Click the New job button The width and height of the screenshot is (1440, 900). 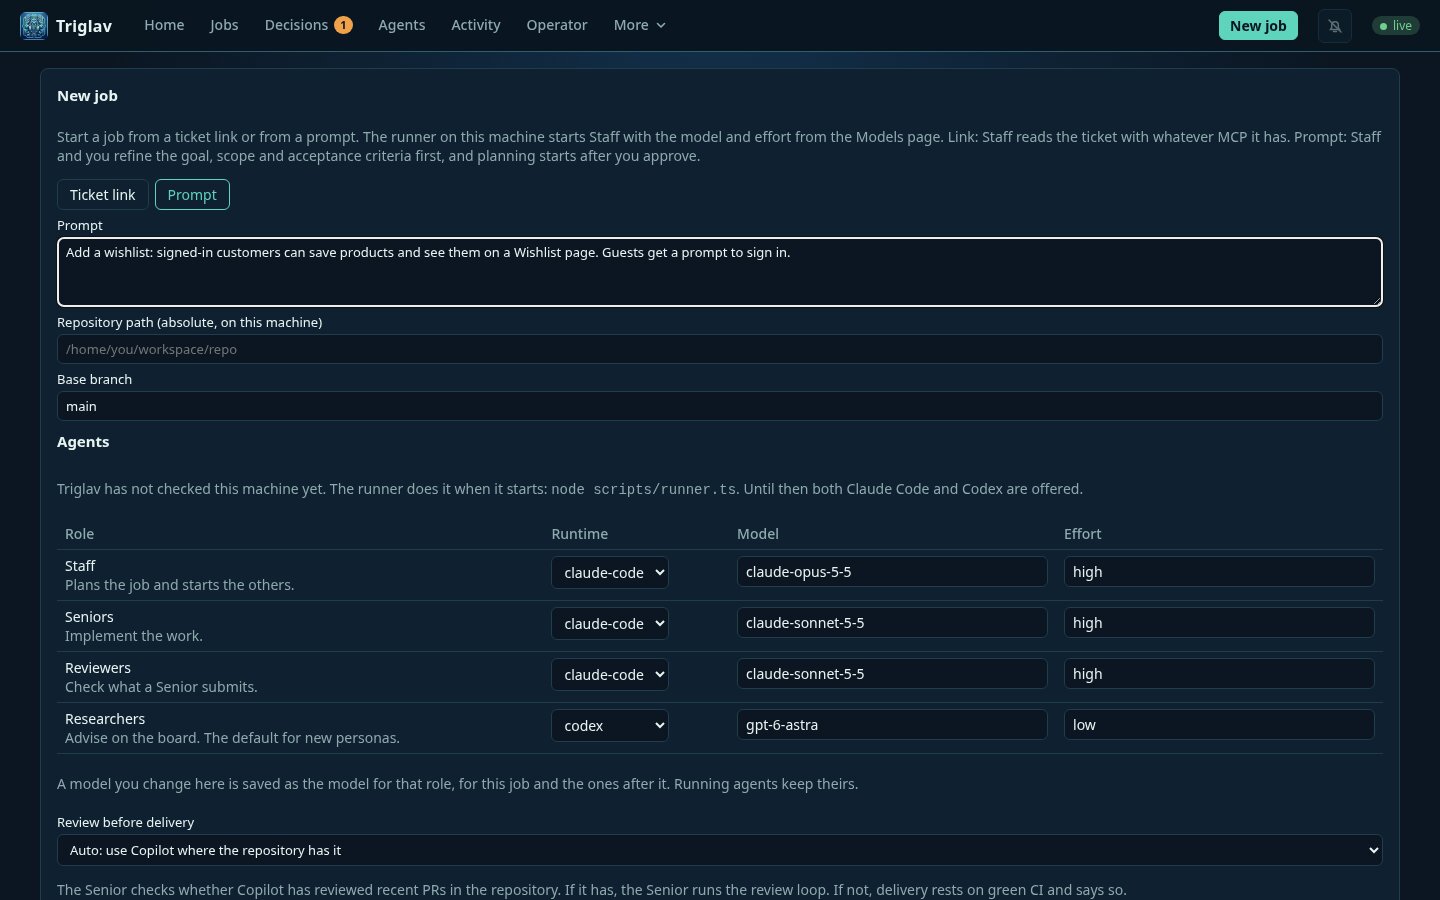(1258, 26)
